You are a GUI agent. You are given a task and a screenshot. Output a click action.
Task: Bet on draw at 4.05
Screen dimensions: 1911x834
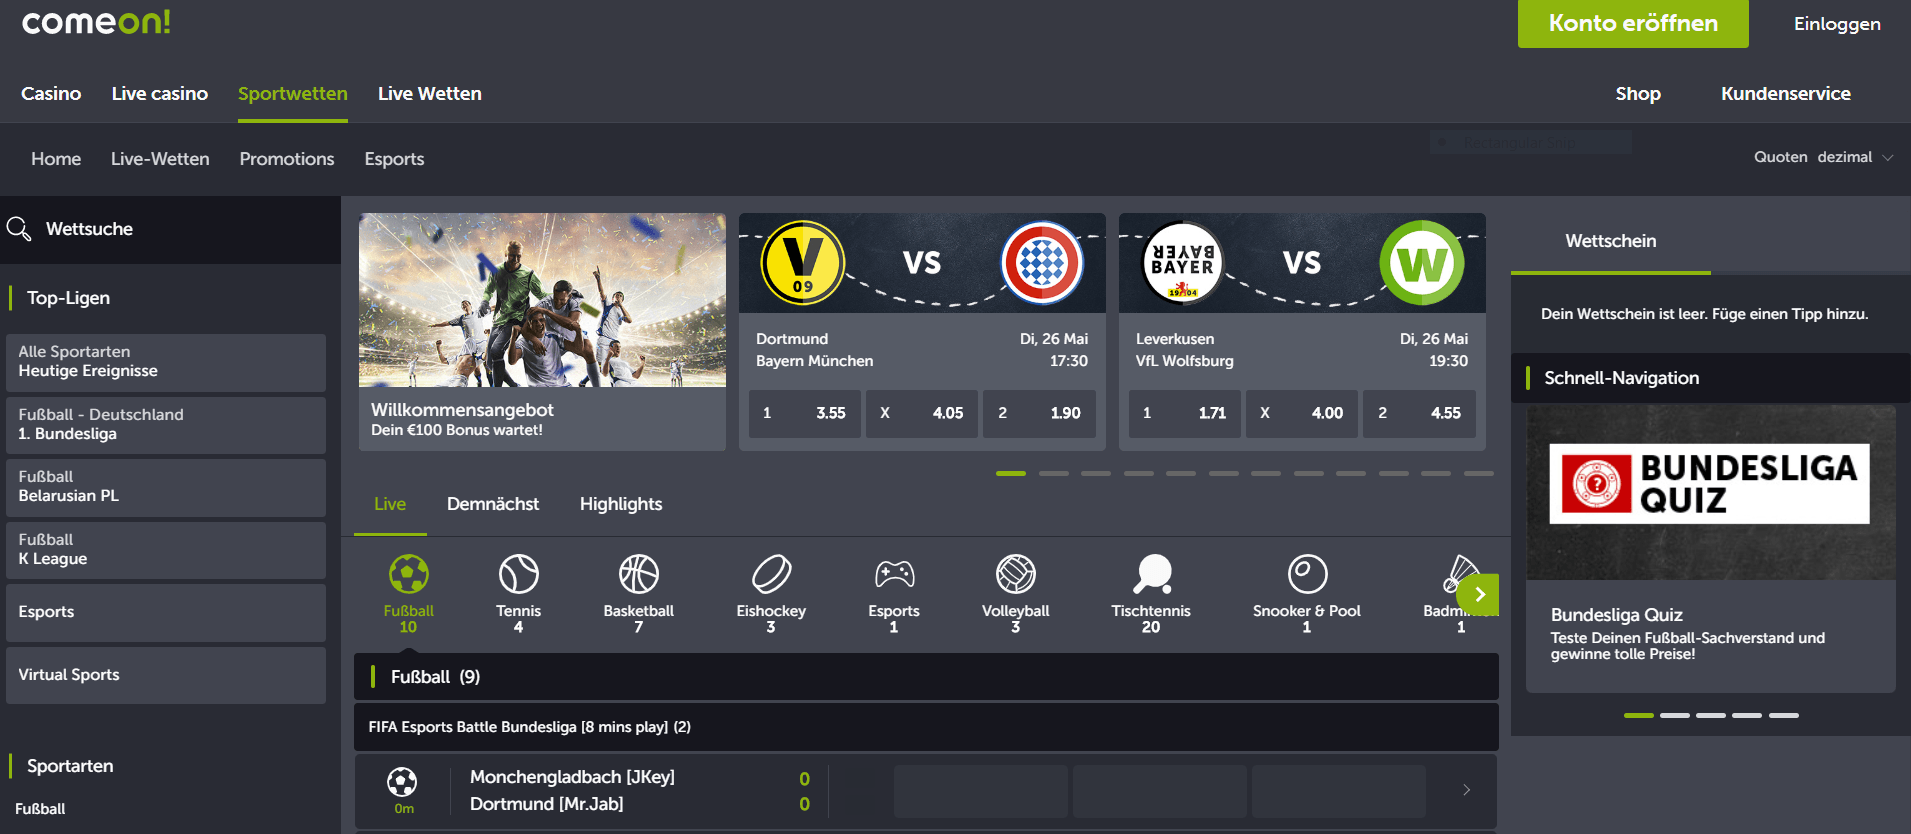922,413
